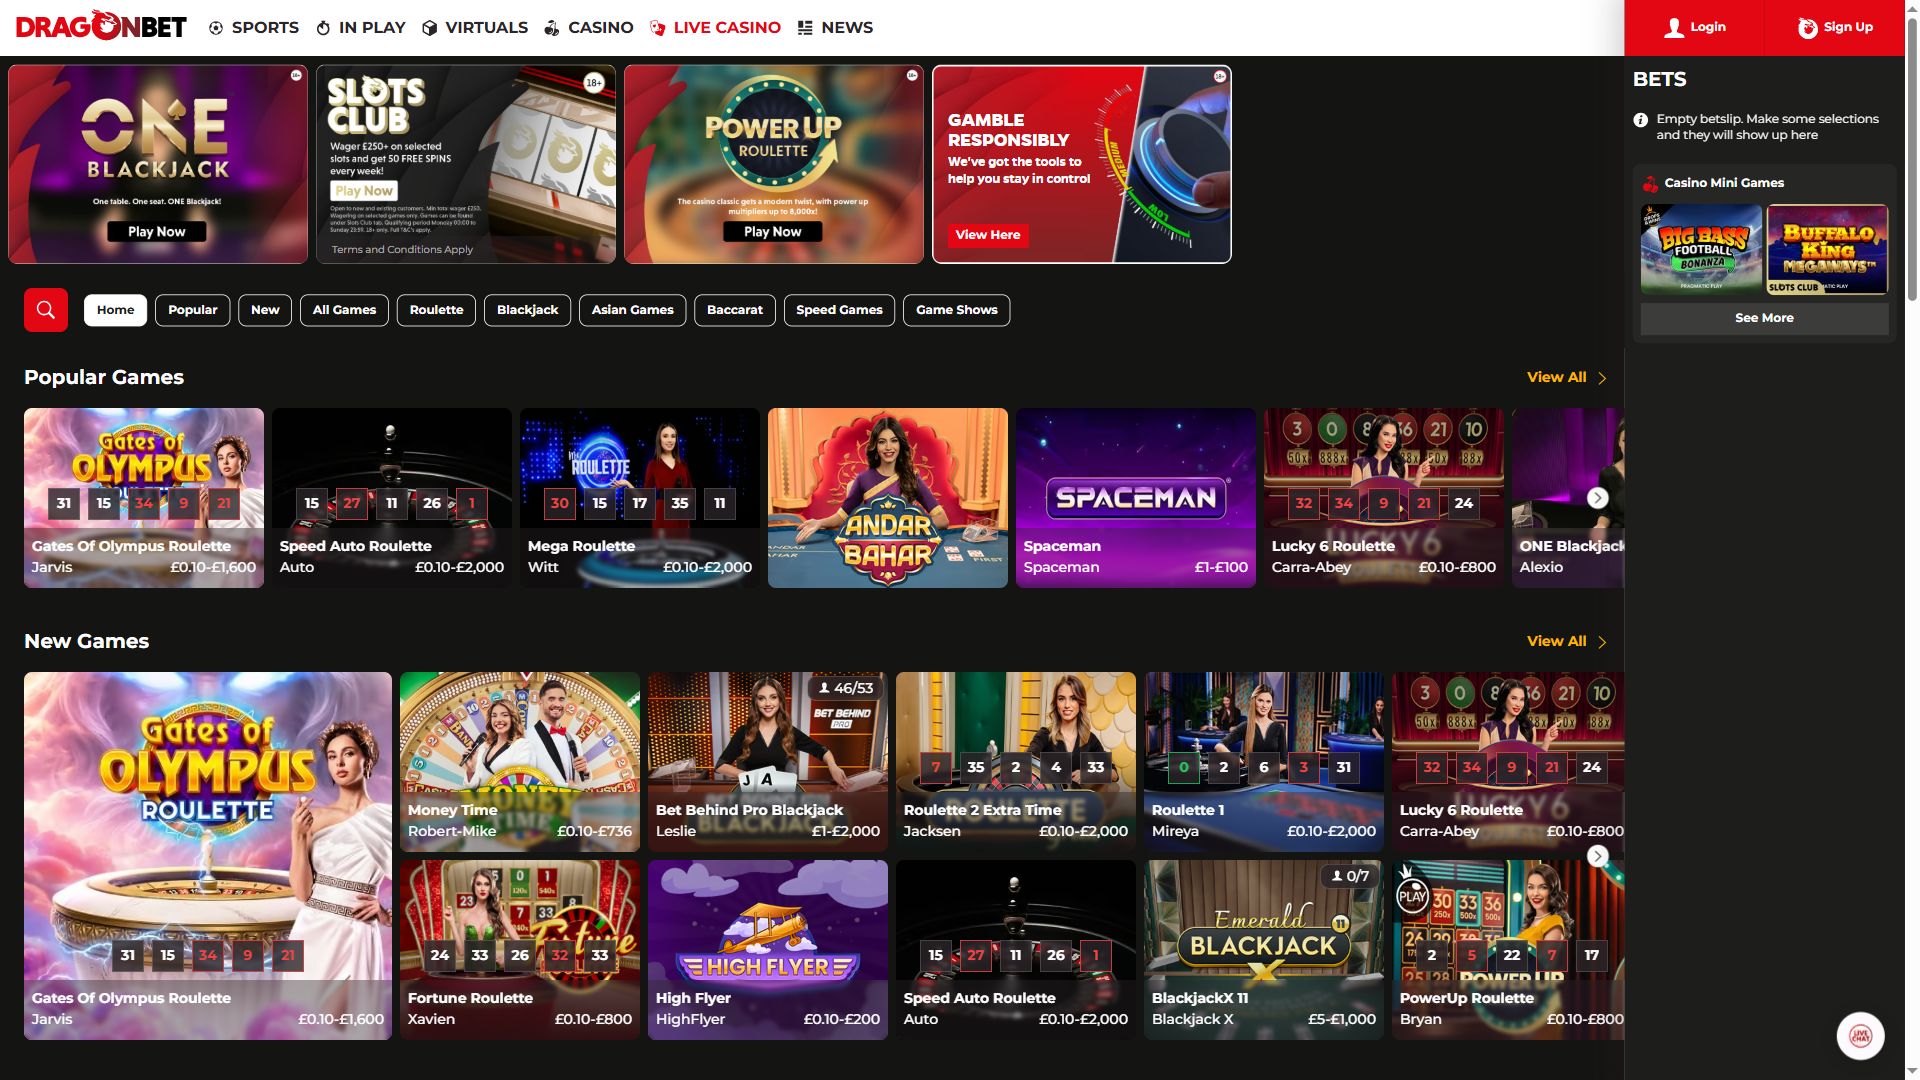Open Sports from top navigation
The width and height of the screenshot is (1920, 1080).
[254, 28]
